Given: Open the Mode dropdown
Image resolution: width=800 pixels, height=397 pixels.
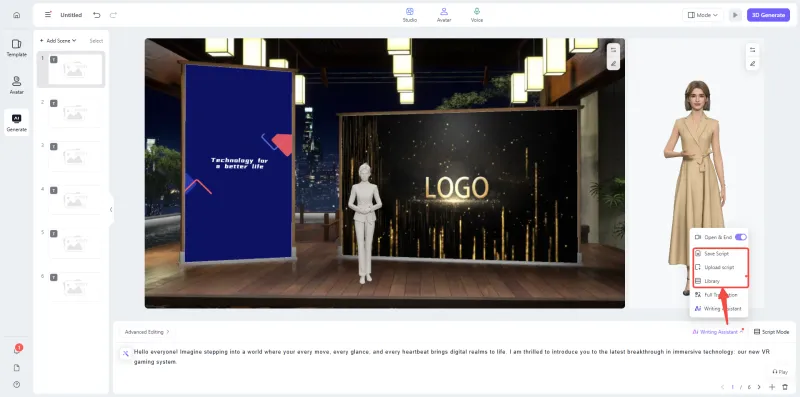Looking at the screenshot, I should pos(703,15).
